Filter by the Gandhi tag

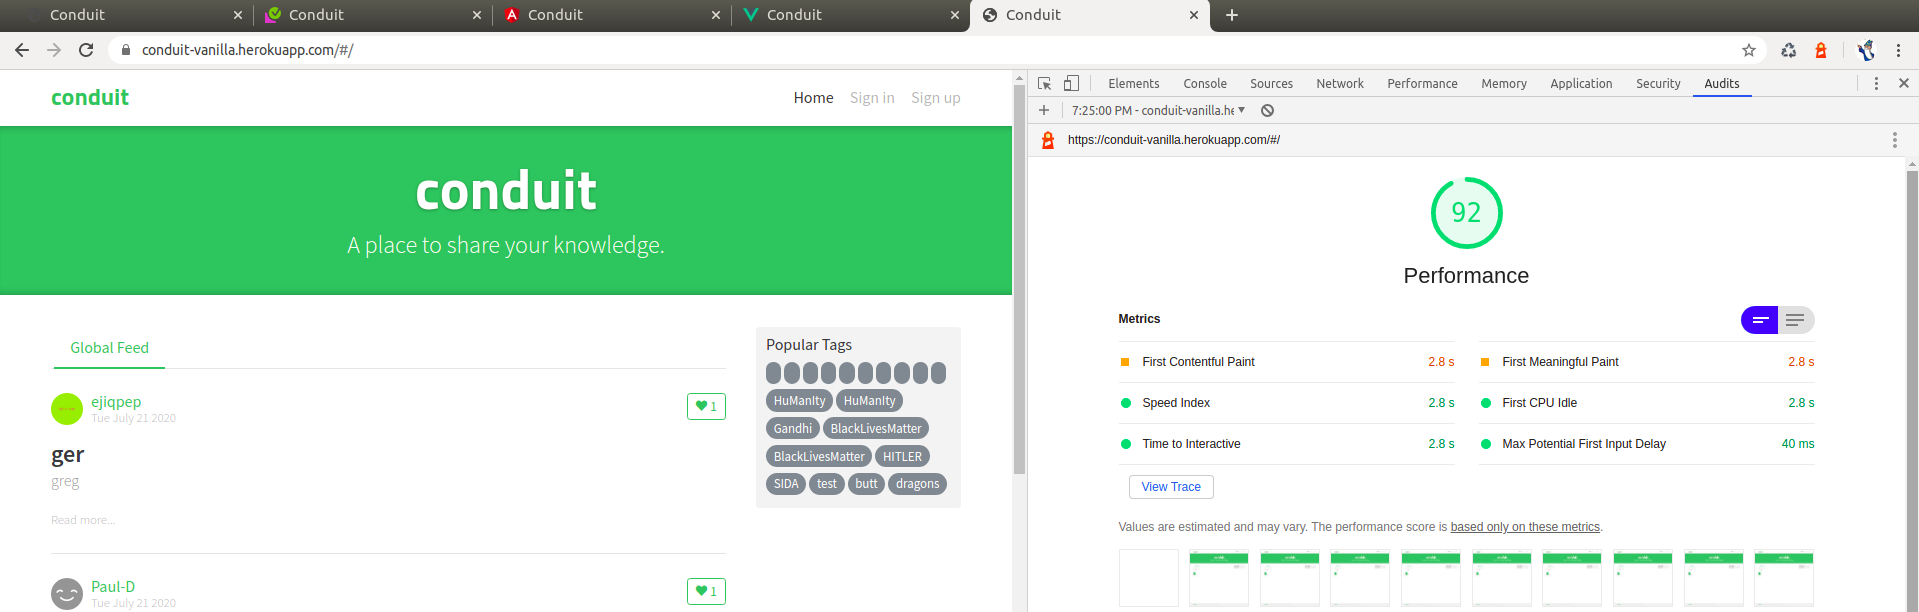pos(793,428)
